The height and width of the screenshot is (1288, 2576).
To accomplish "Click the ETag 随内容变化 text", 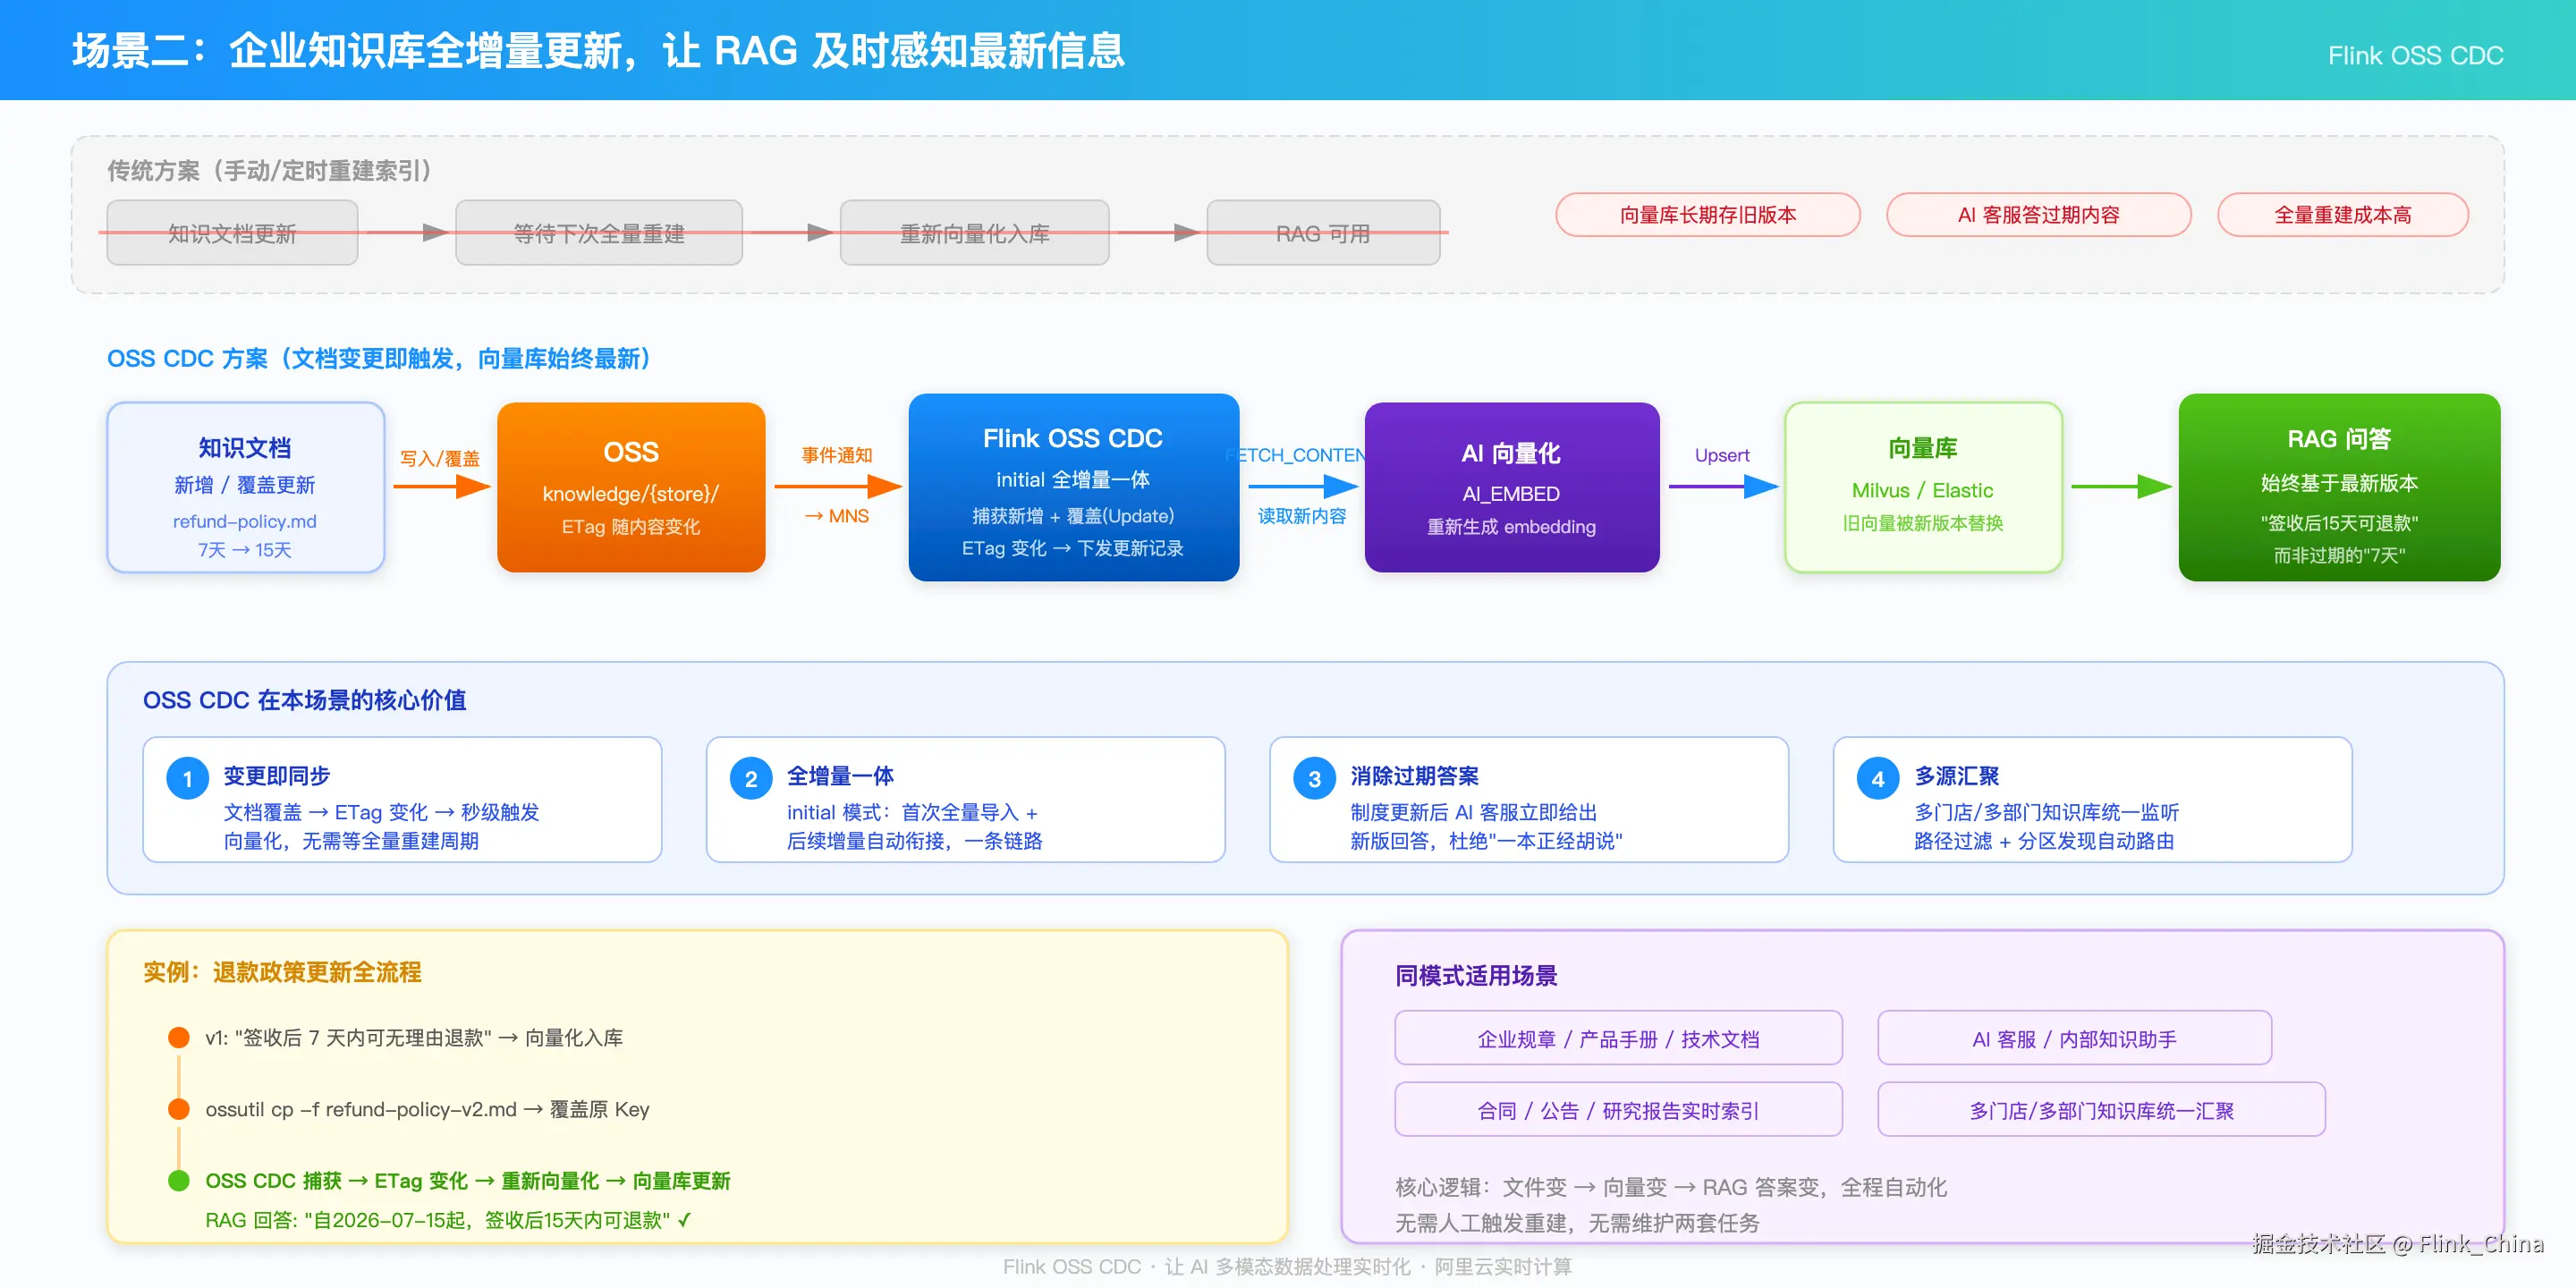I will [631, 527].
